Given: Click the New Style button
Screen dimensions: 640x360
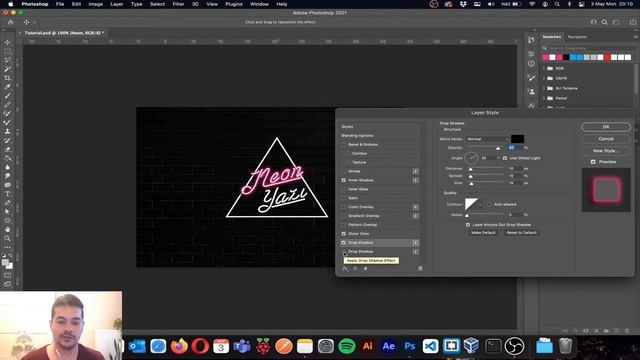Looking at the screenshot, I should (606, 151).
